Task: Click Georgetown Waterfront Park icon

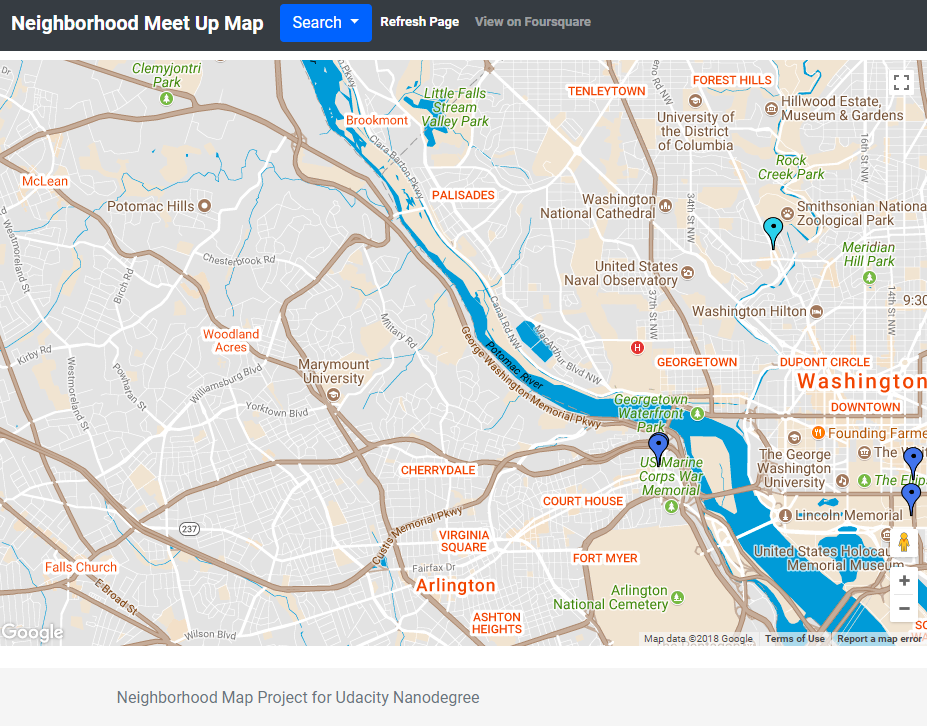Action: tap(698, 413)
